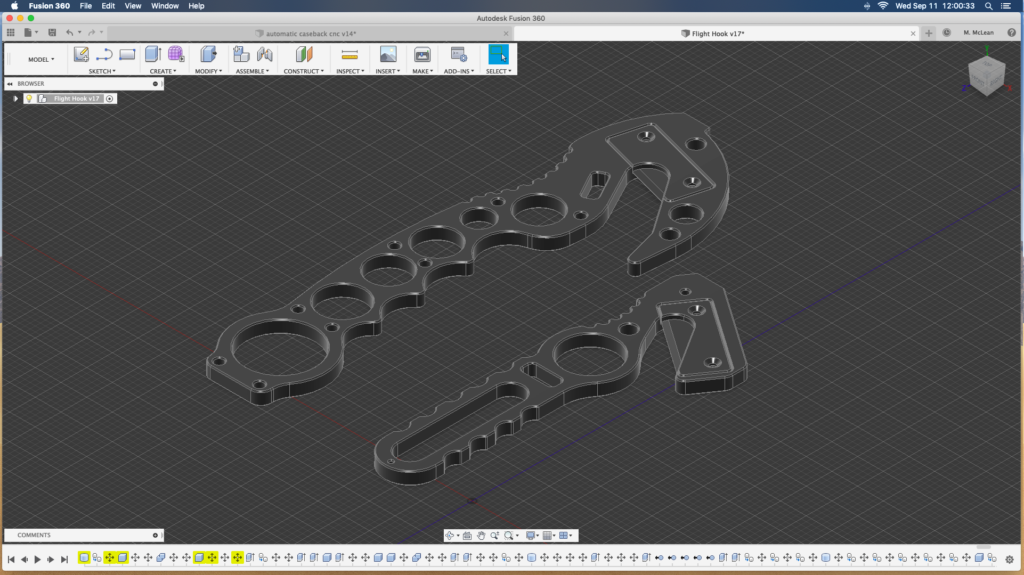Viewport: 1024px width, 575px height.
Task: Click the Measure icon under Inspect
Action: (349, 54)
